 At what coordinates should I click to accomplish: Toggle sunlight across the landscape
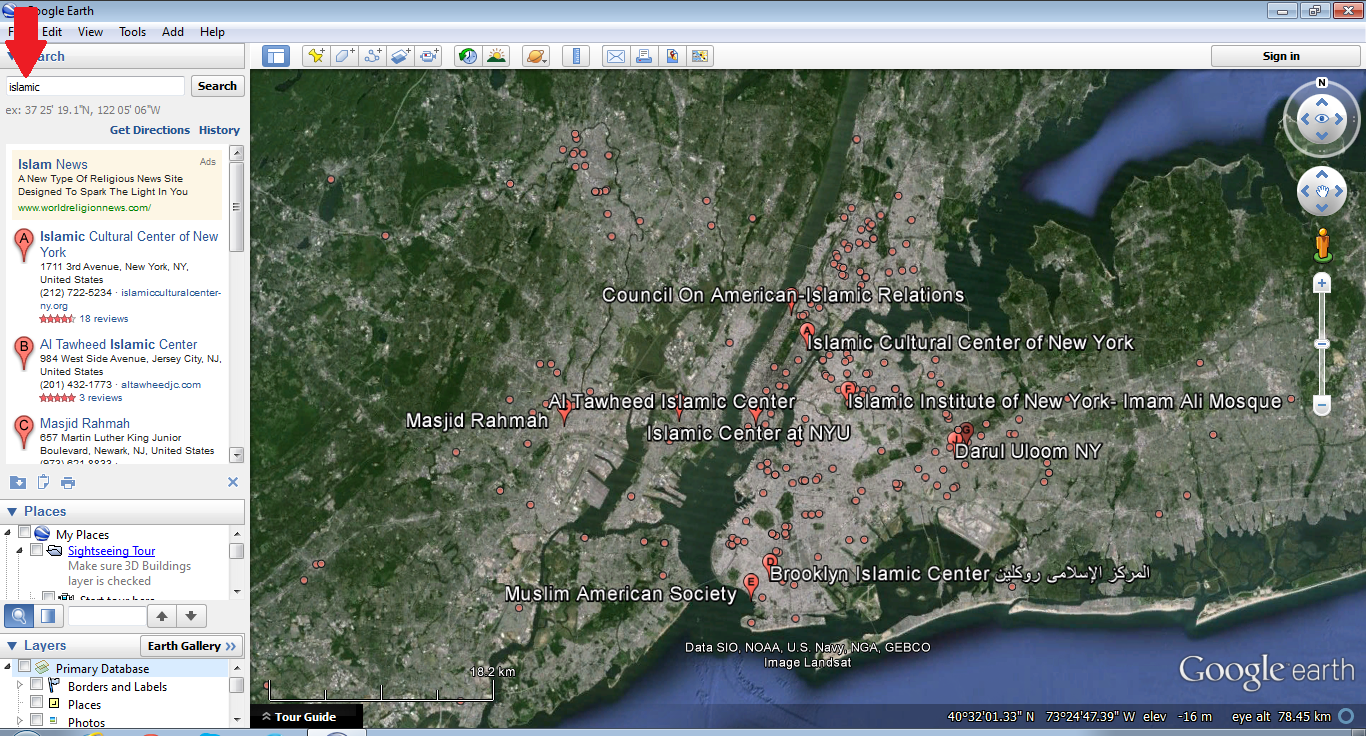click(x=496, y=56)
